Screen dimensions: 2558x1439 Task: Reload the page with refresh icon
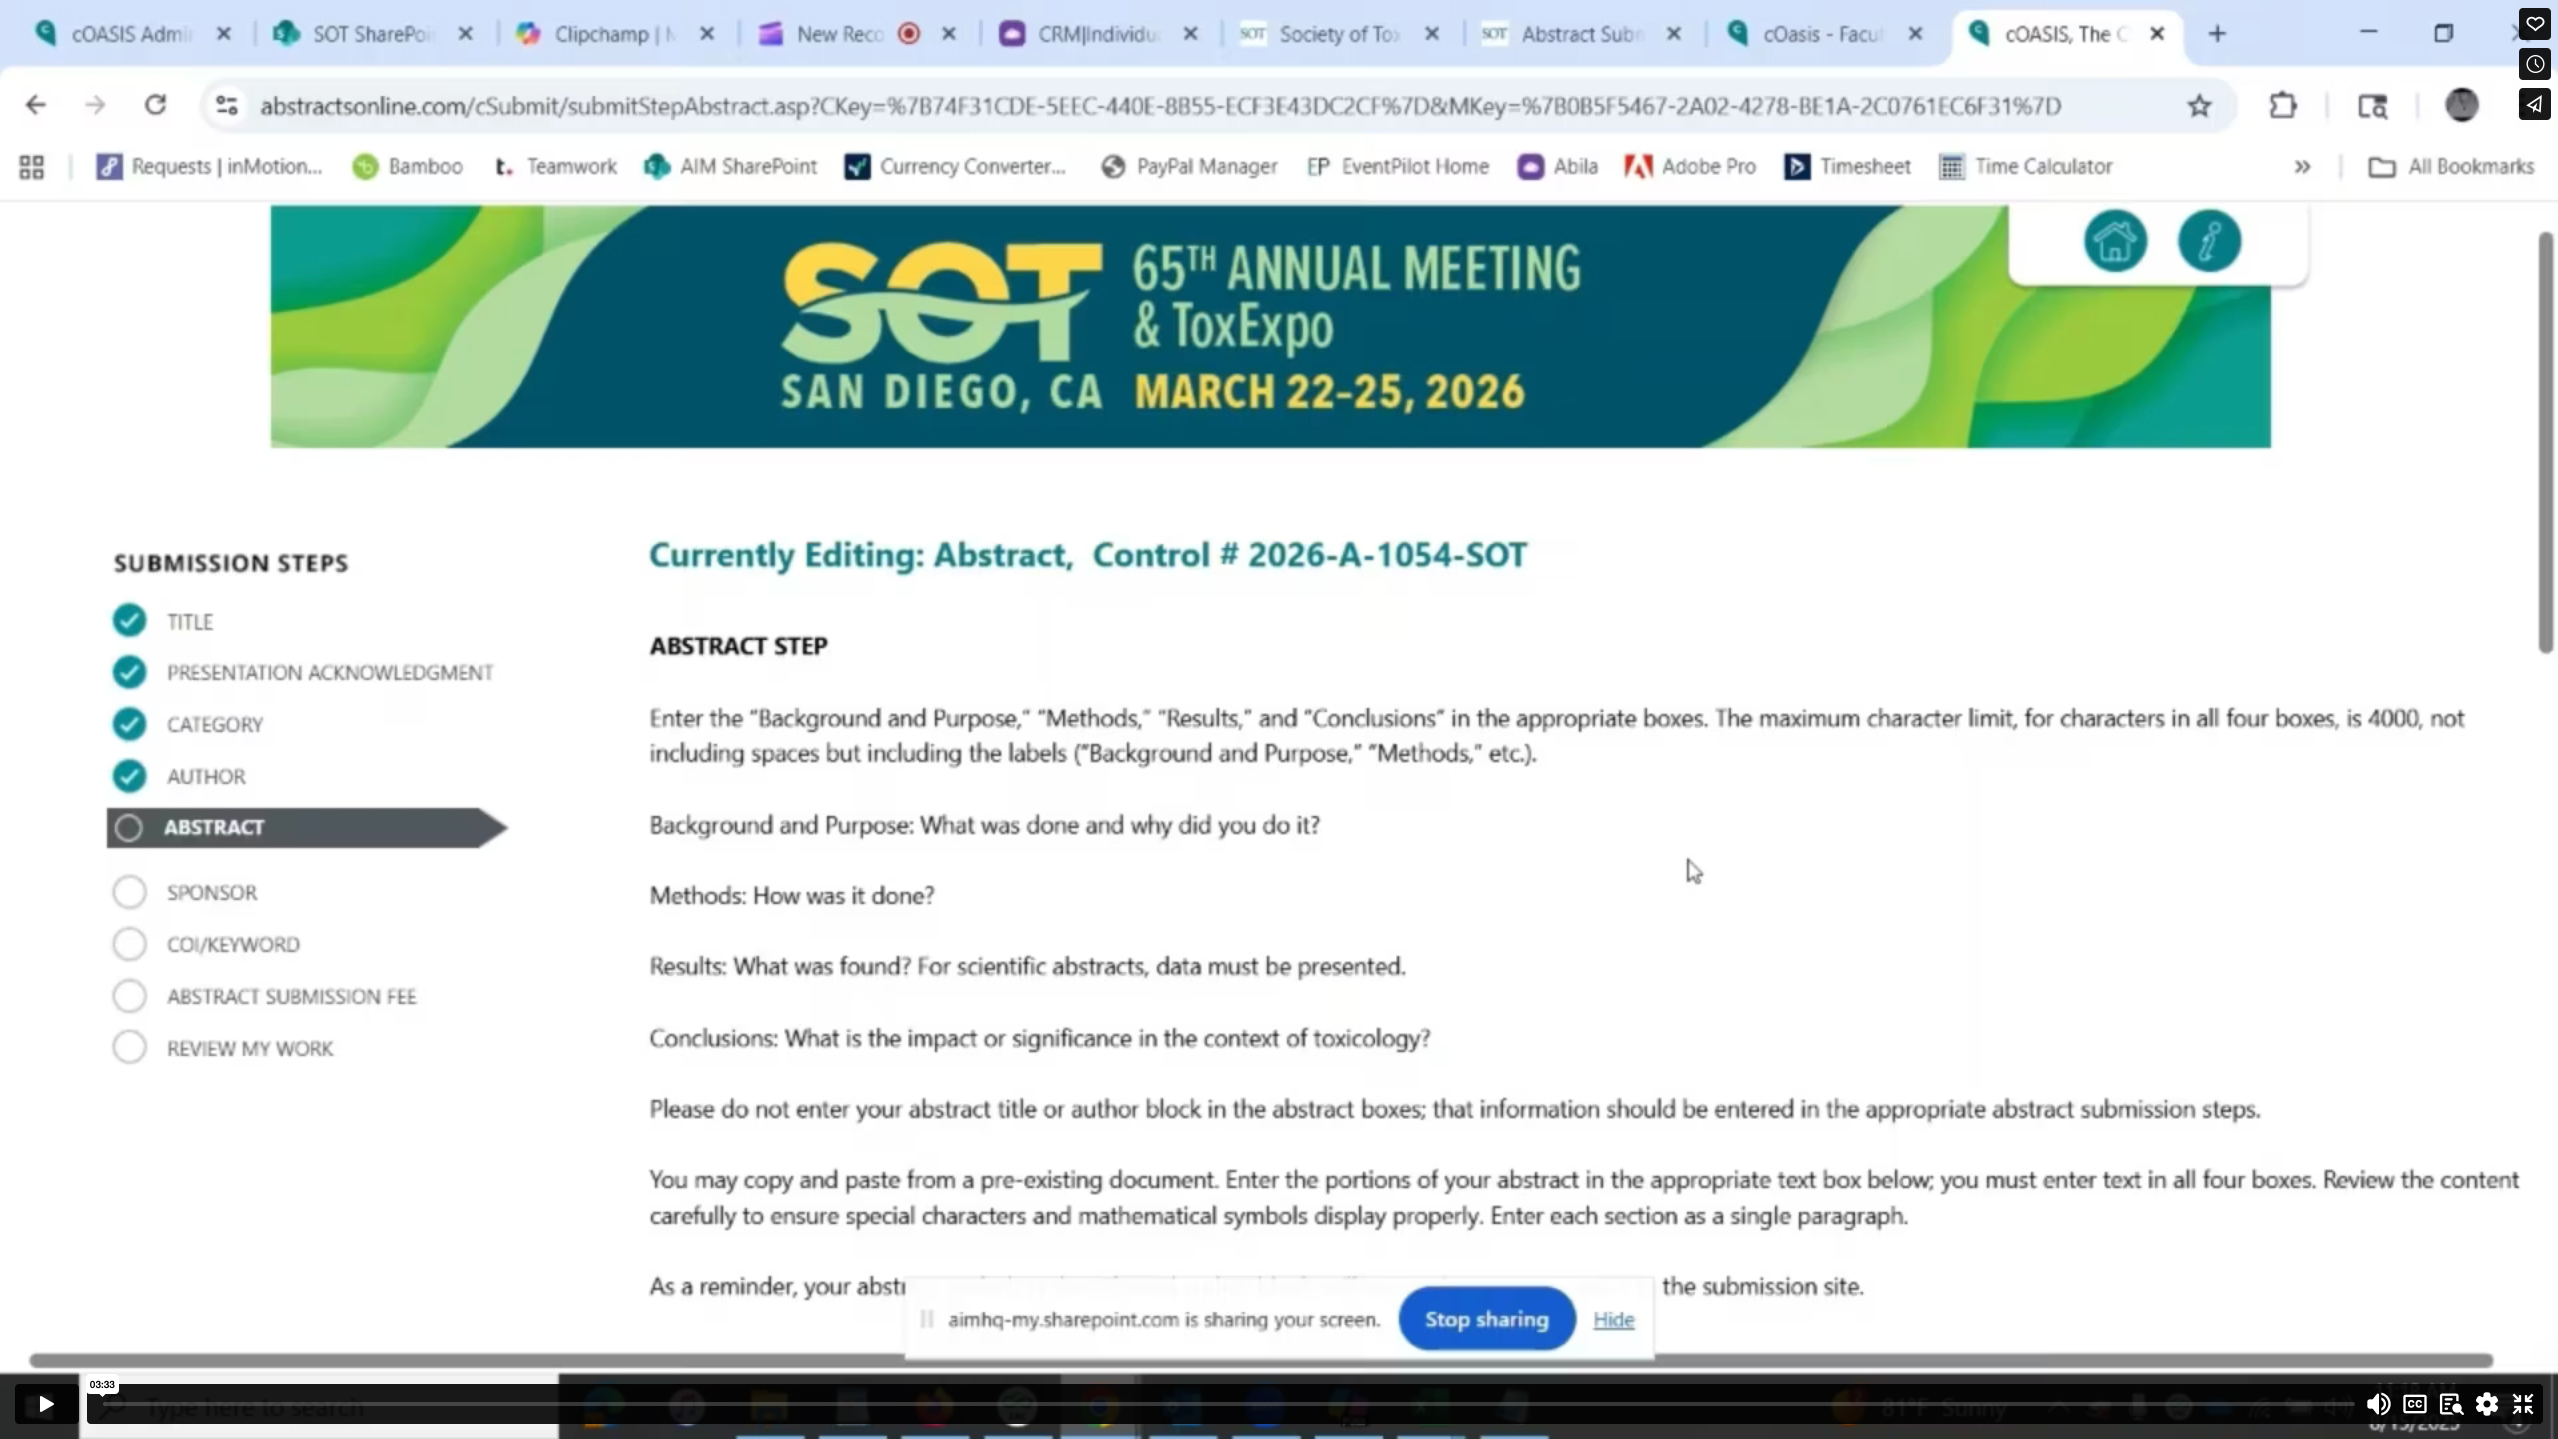point(155,105)
